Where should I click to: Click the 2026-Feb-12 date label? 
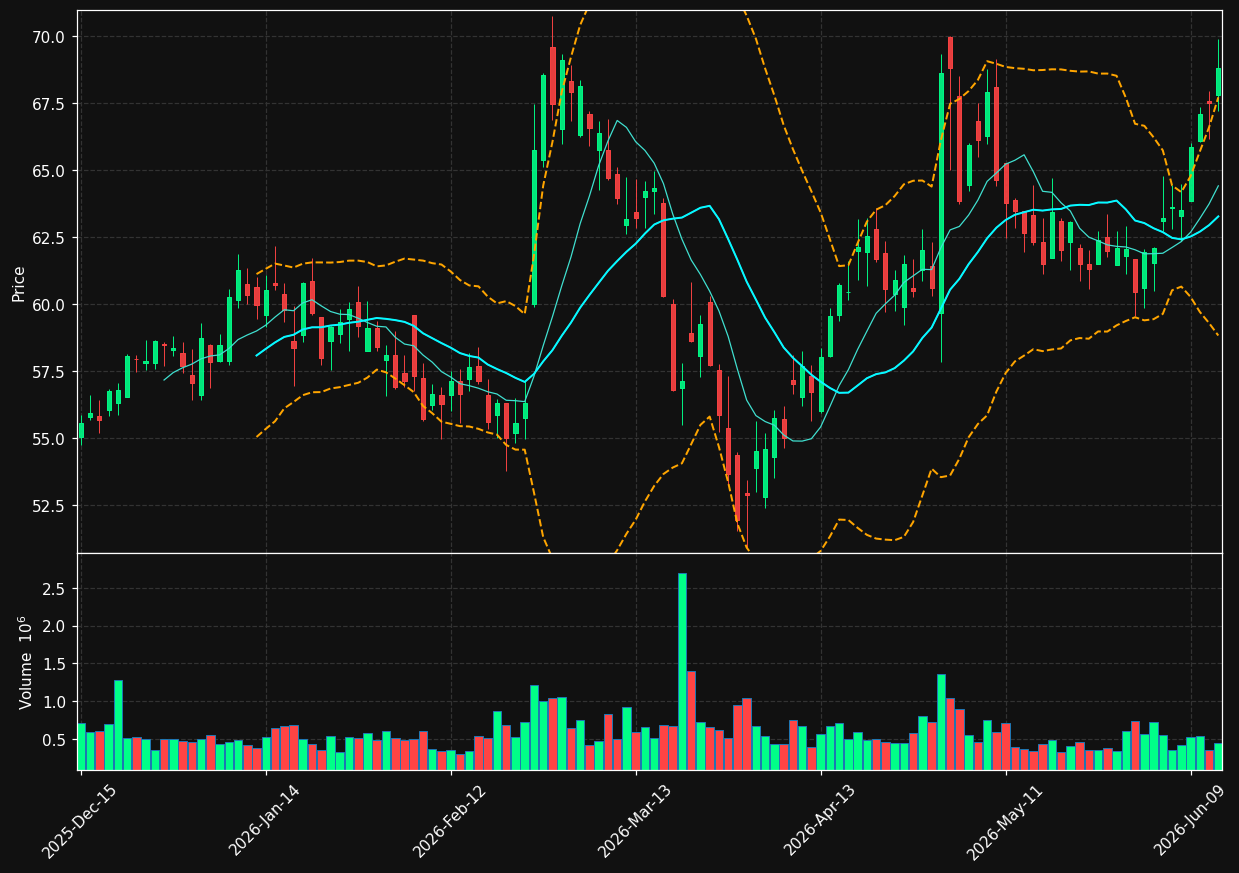tap(449, 821)
